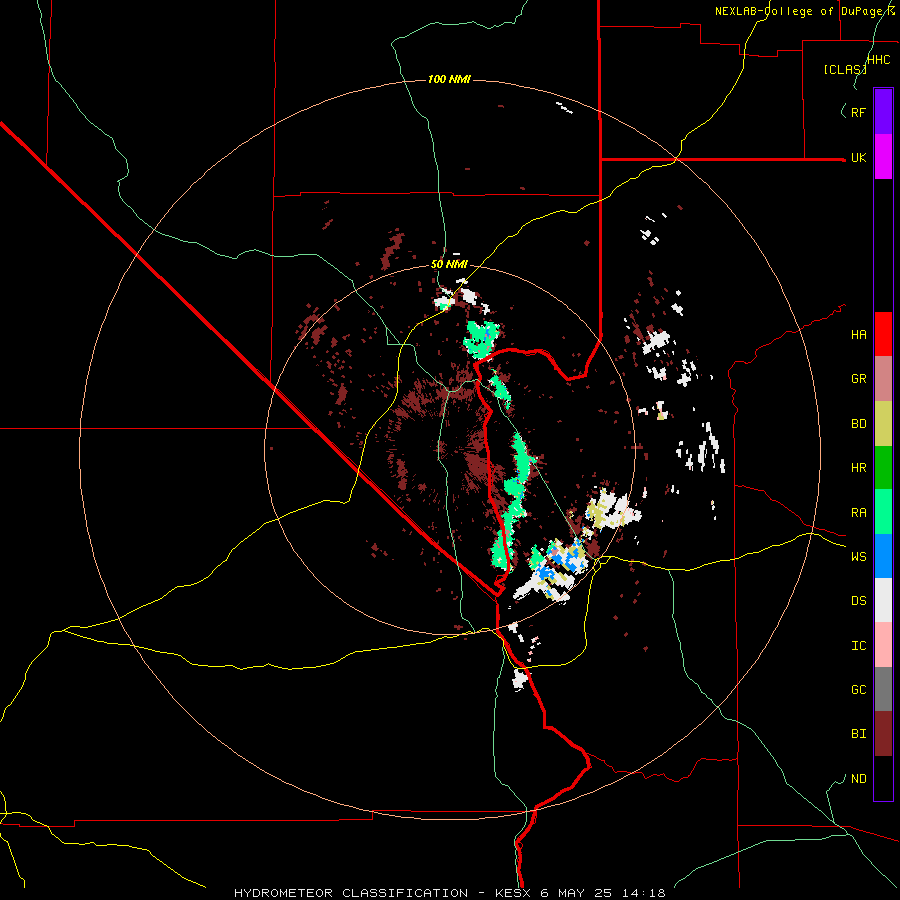Viewport: 900px width, 900px height.
Task: Select the light pink IC ice crystals swatch
Action: (883, 645)
